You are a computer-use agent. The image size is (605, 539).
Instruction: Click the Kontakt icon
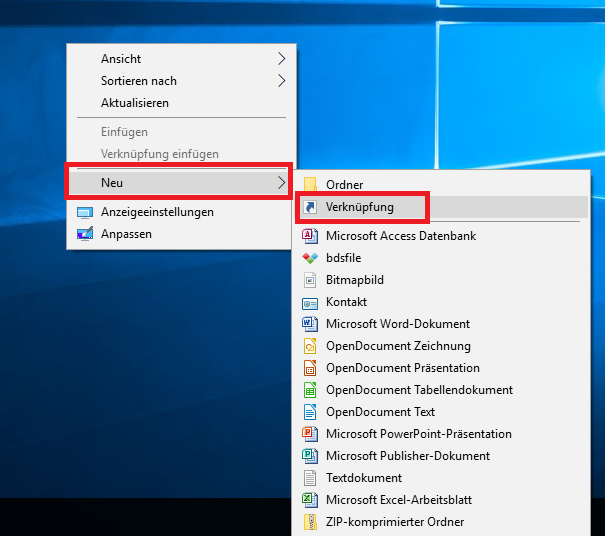(310, 302)
